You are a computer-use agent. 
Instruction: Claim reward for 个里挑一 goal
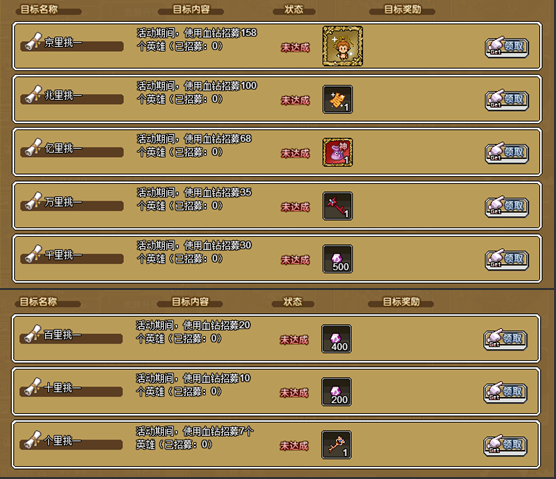(505, 445)
